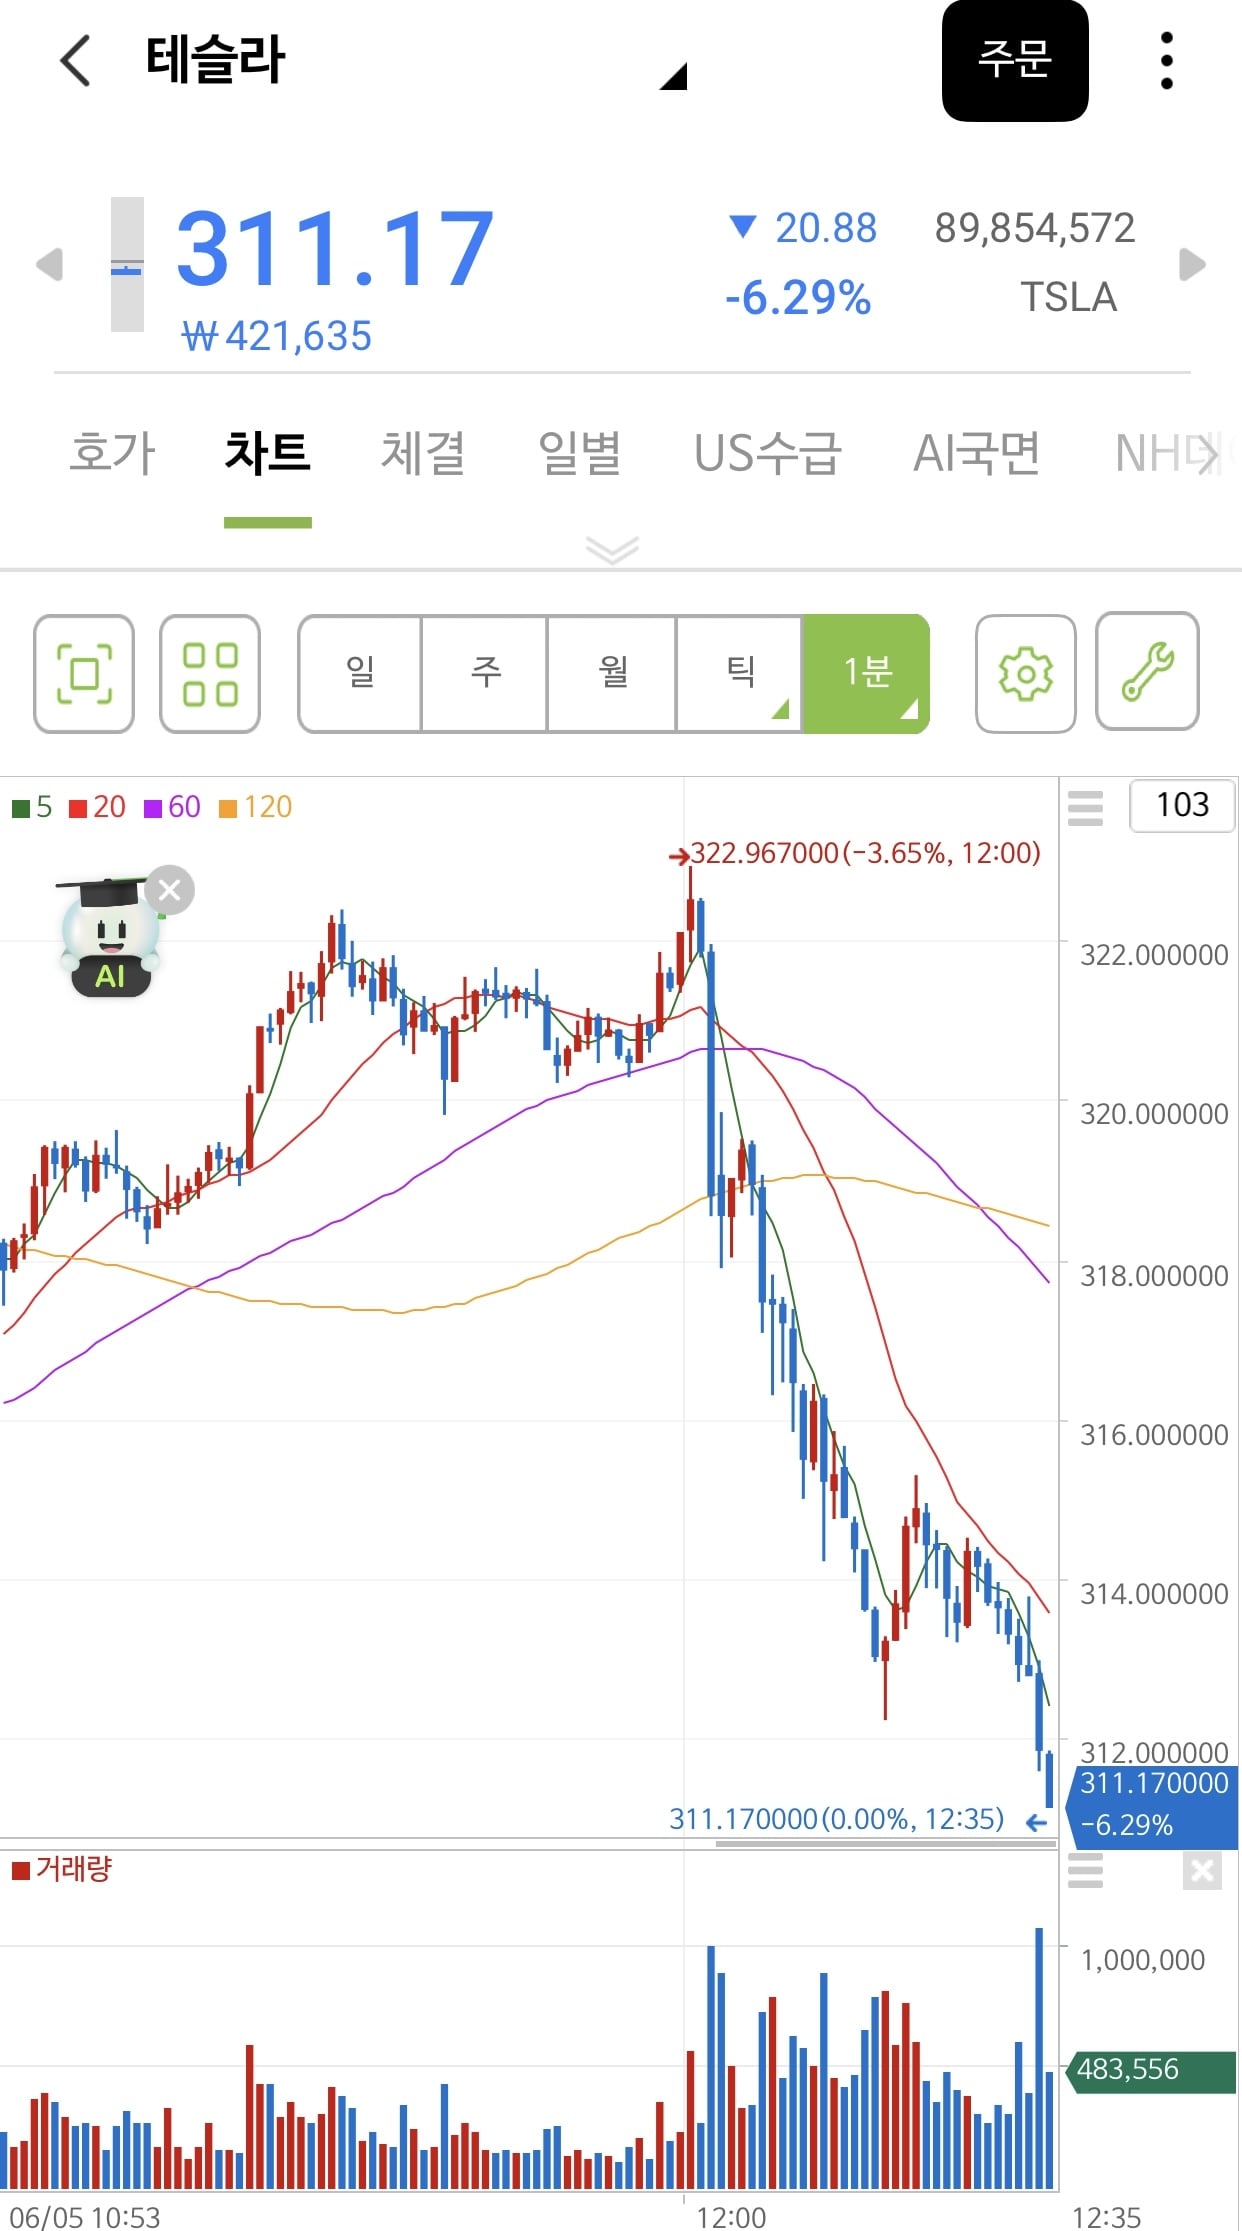Tap the 주문 order button
The image size is (1242, 2231).
[1015, 60]
